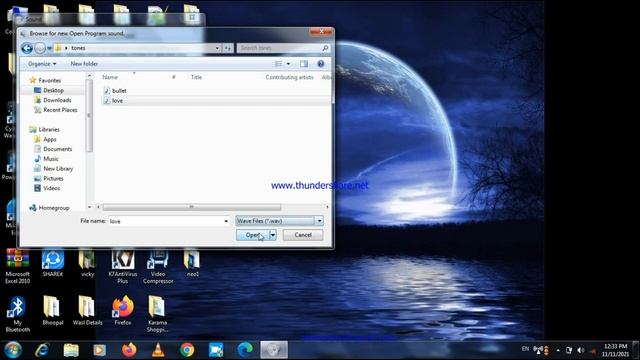The image size is (640, 360).
Task: Open the Video Compressor desktop shortcut
Action: [158, 266]
